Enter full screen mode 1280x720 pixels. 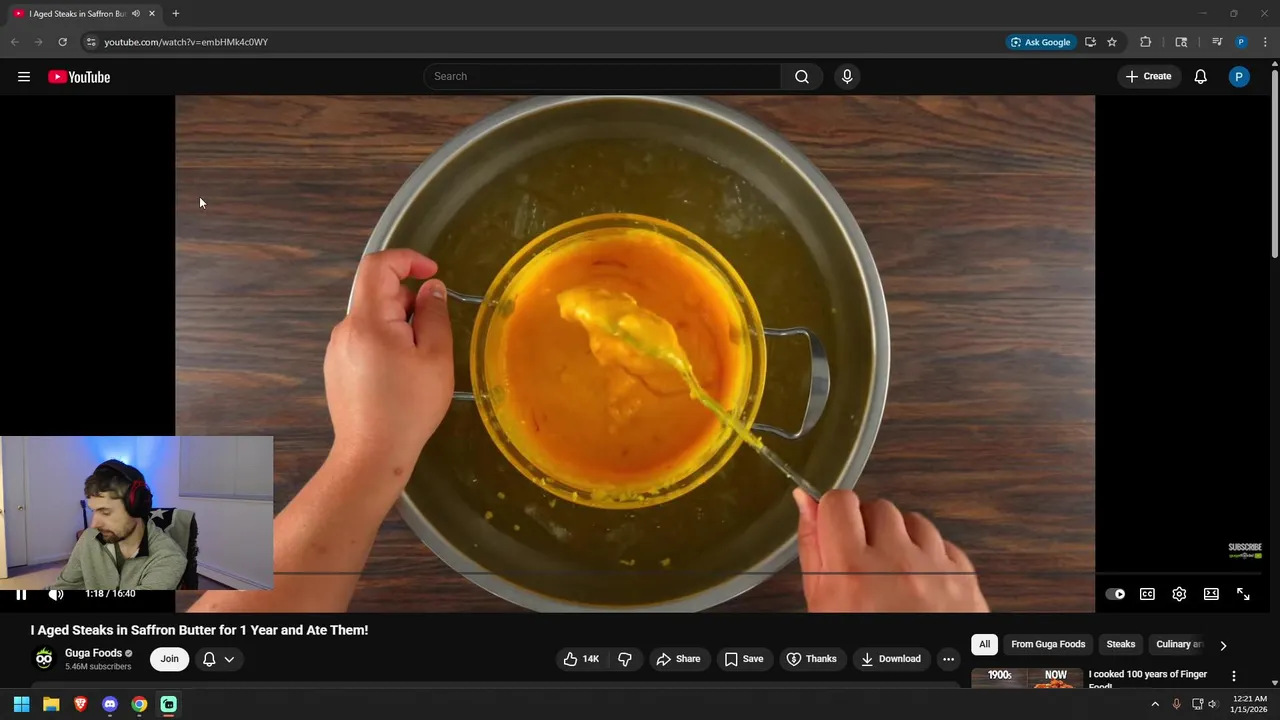1243,594
